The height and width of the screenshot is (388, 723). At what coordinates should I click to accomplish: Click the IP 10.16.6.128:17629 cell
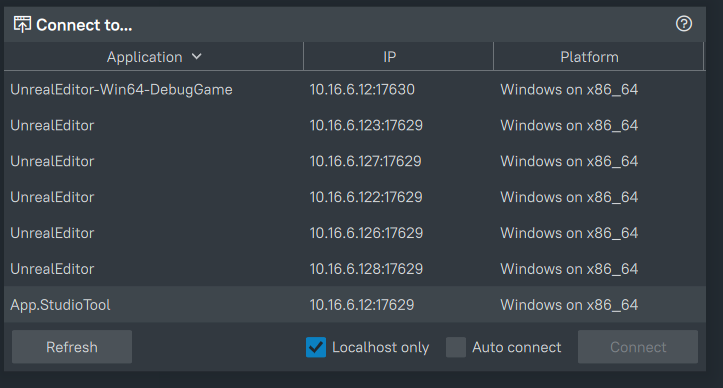point(366,269)
